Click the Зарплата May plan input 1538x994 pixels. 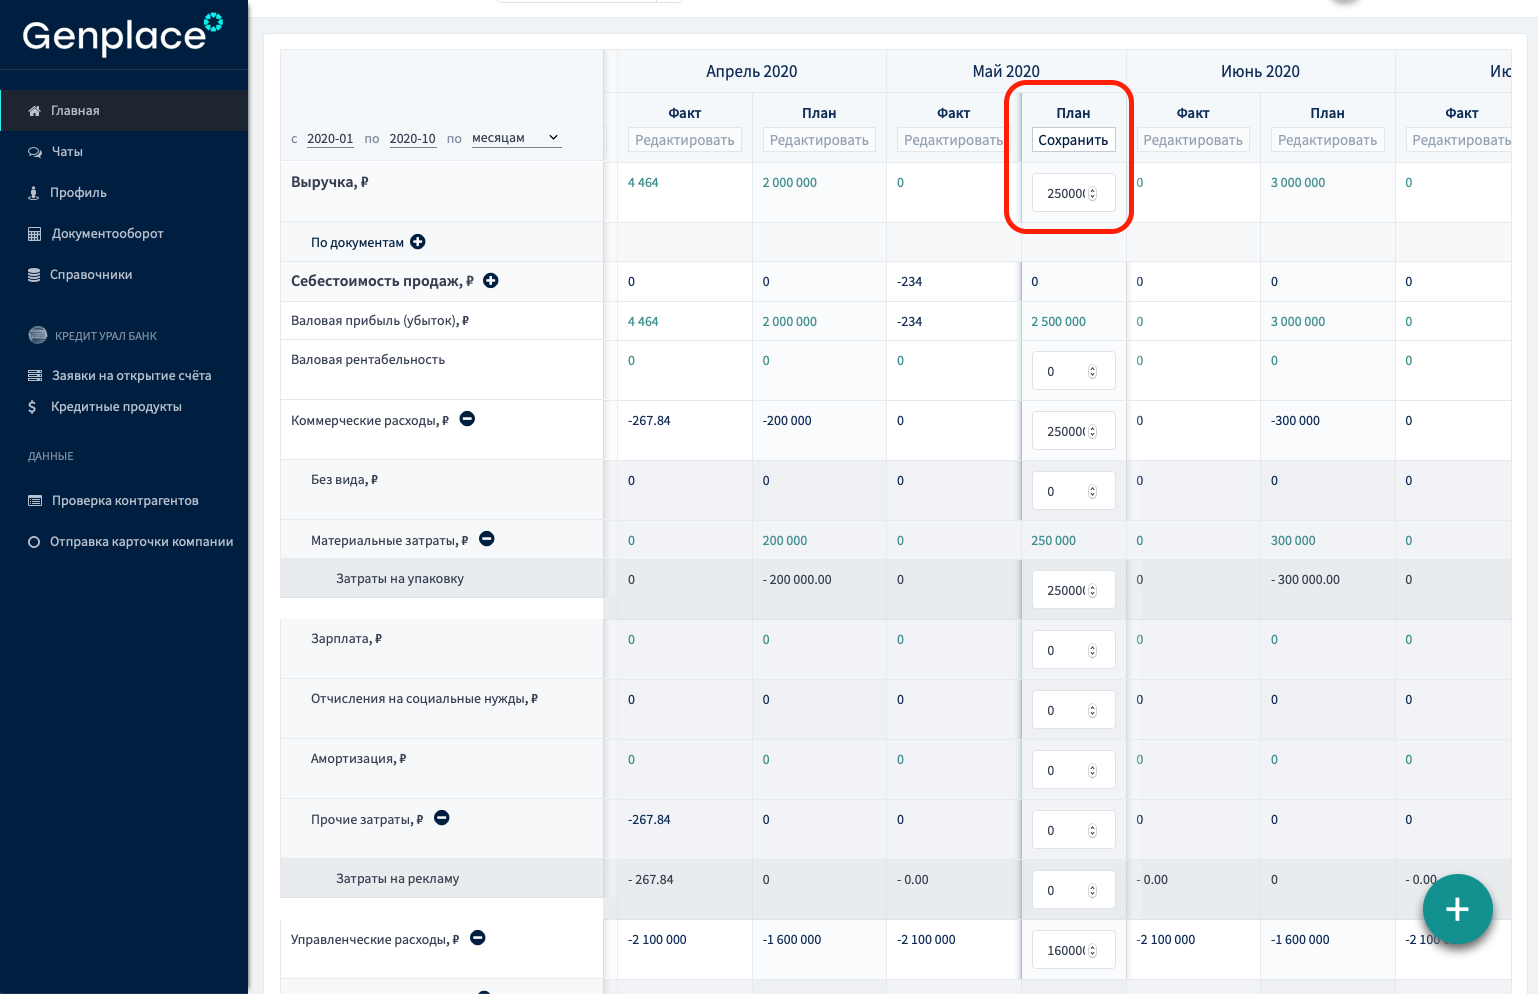click(1073, 650)
